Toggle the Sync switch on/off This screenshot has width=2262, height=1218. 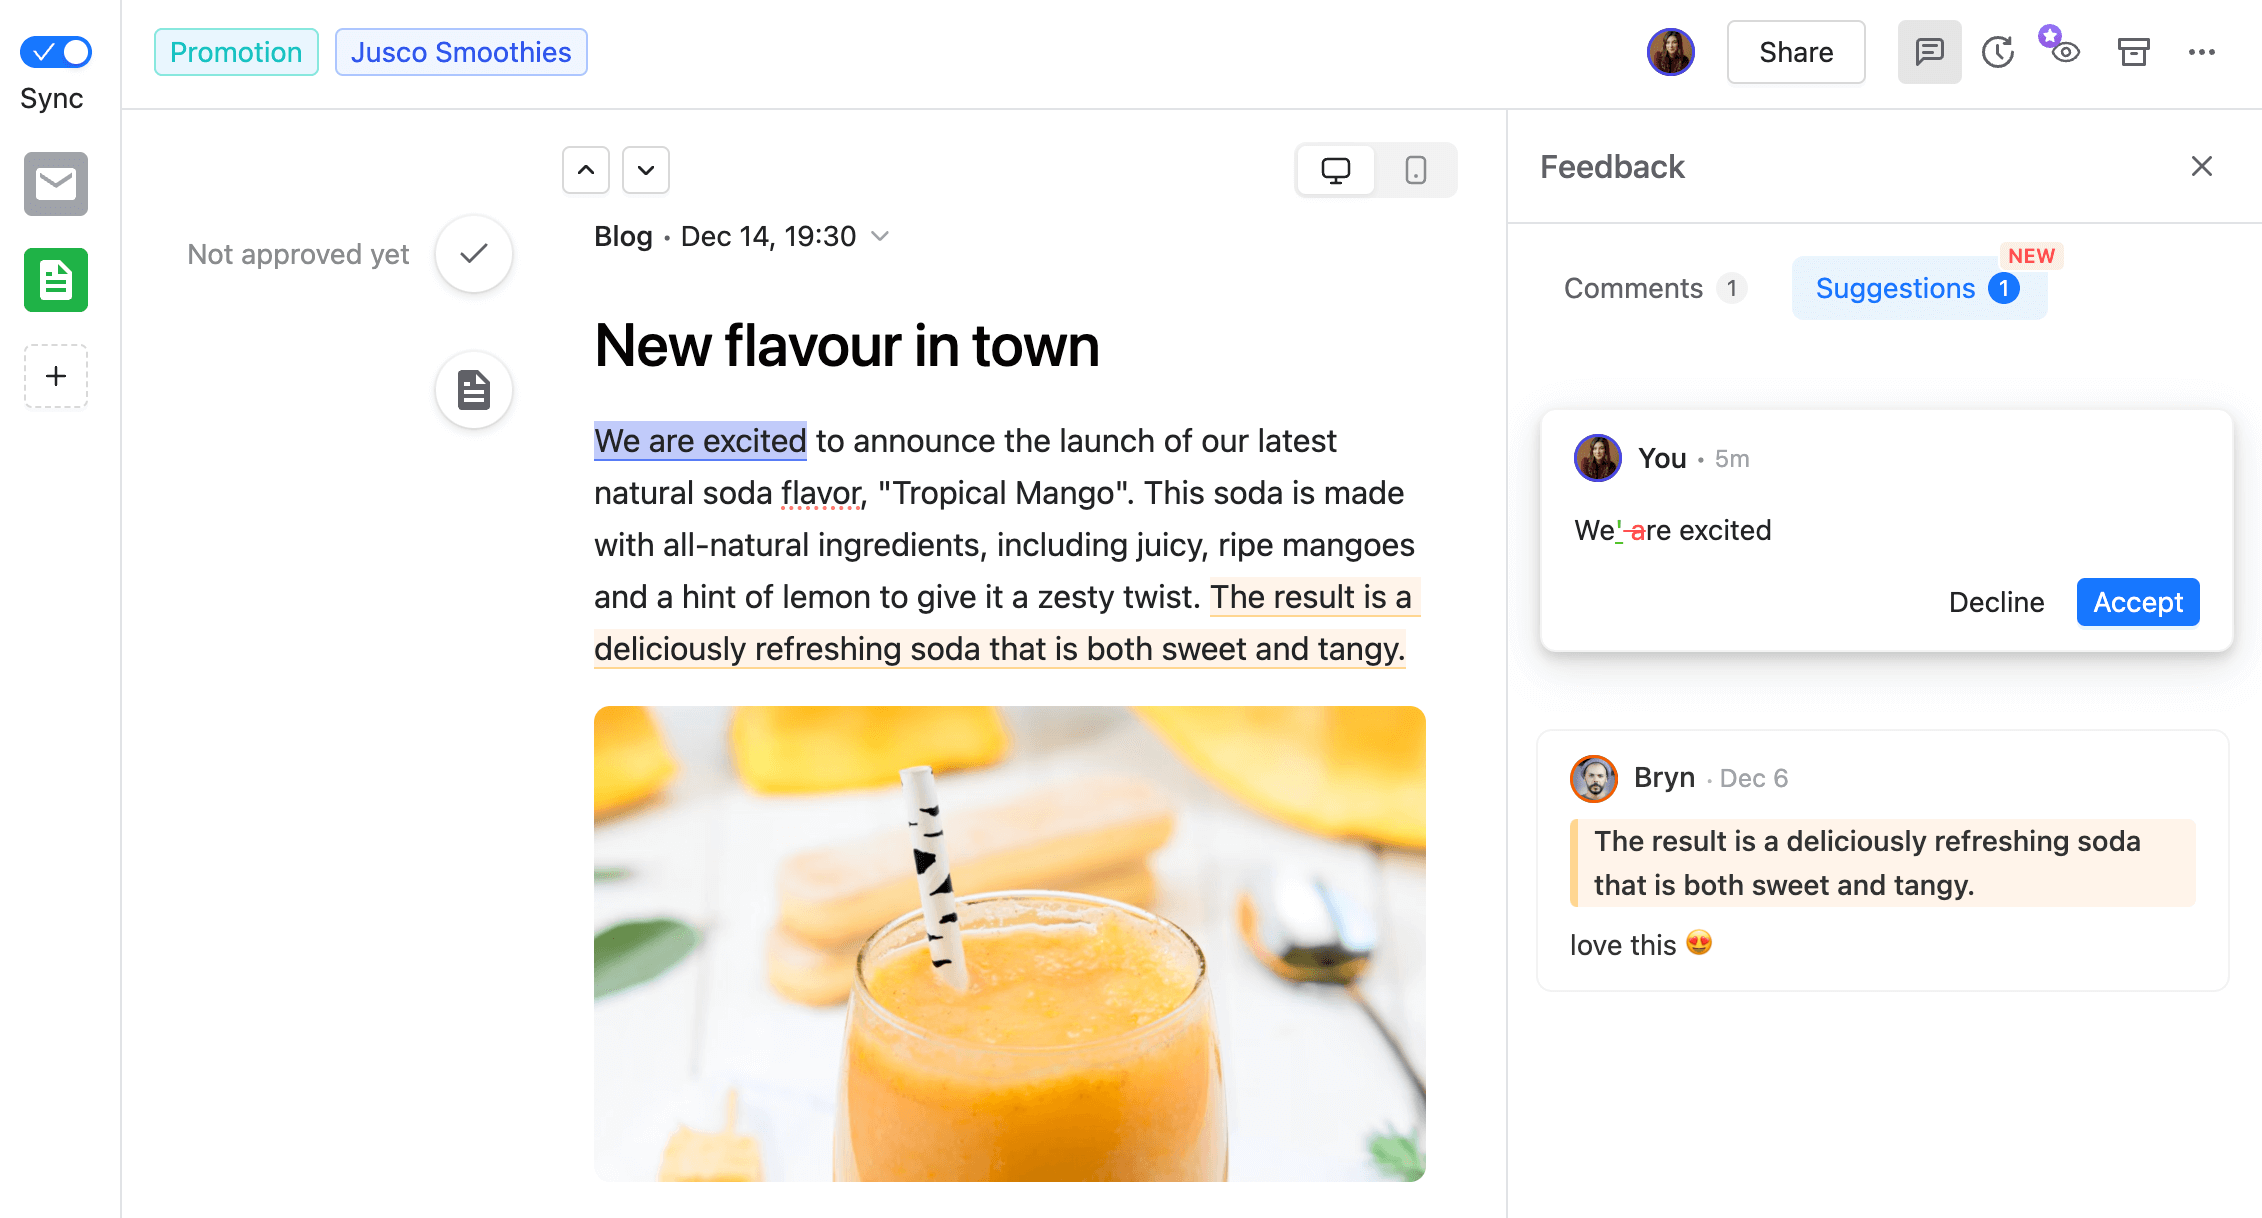57,48
